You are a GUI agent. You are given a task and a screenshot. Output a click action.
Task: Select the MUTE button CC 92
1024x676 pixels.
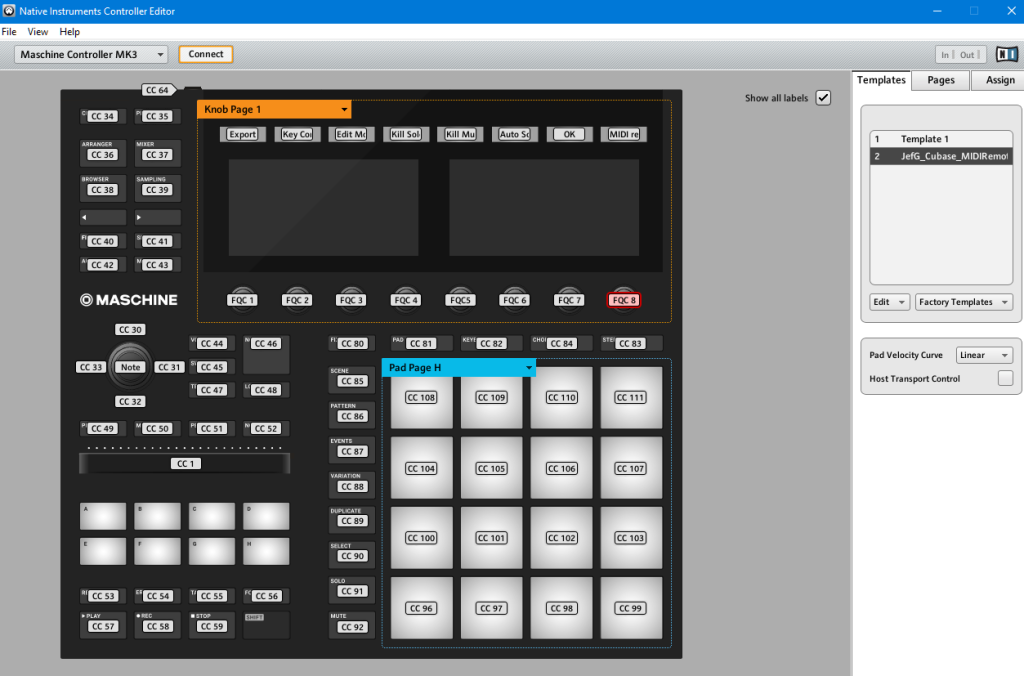[352, 624]
